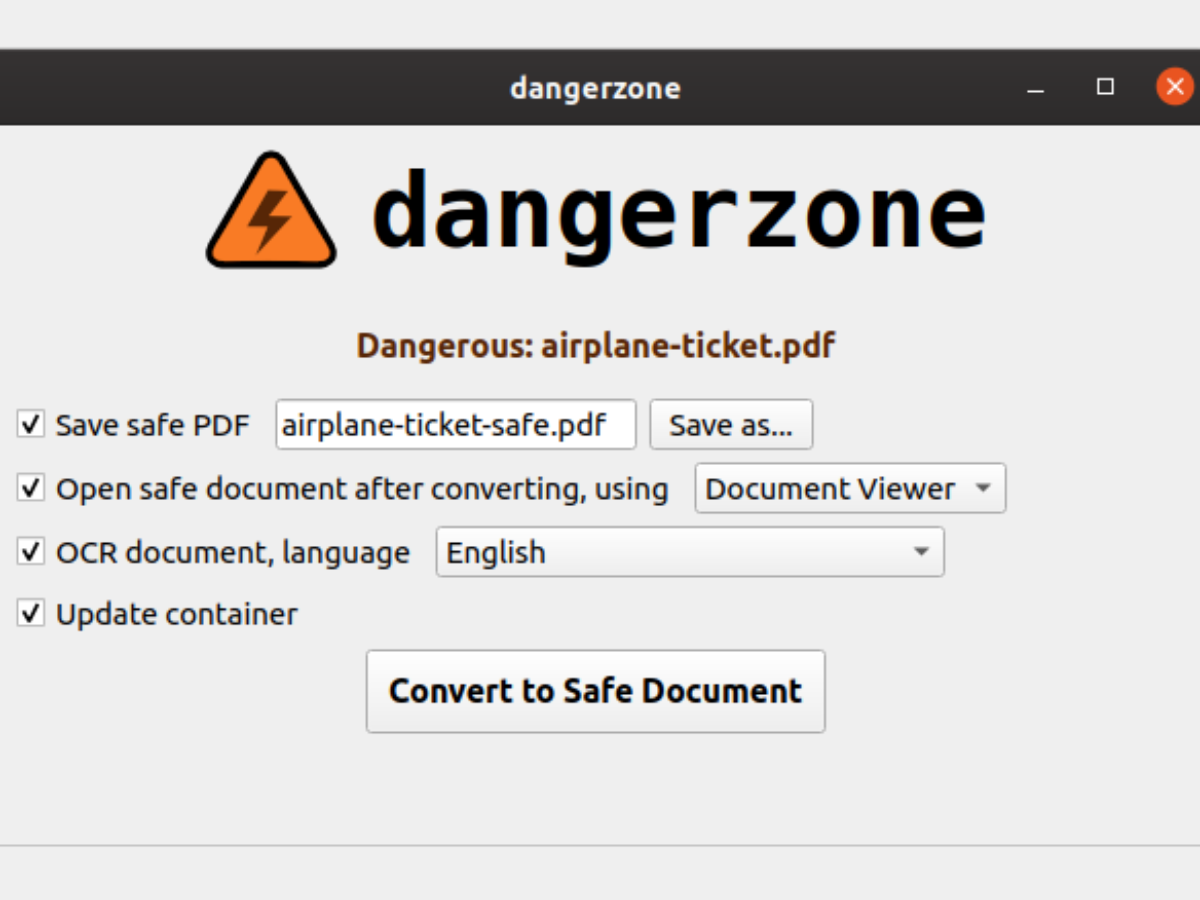Click Convert to Safe Document button

(595, 691)
